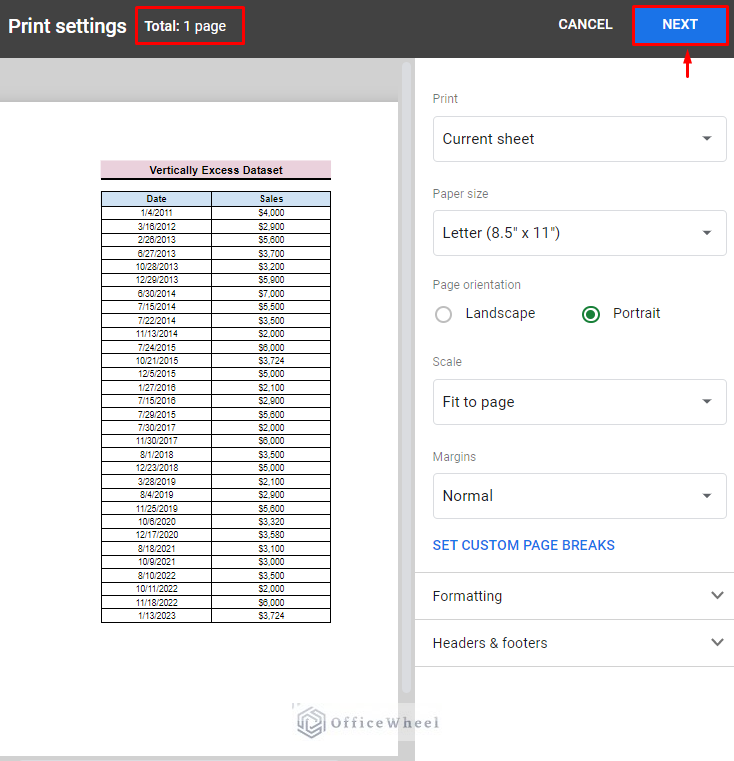Click the SET CUSTOM PAGE BREAKS link
Screen dimensions: 734x761
tap(523, 546)
